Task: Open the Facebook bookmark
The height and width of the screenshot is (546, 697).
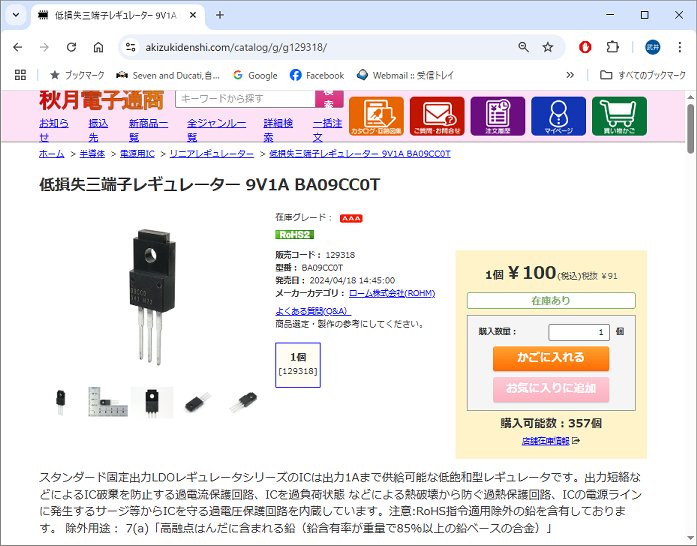Action: pyautogui.click(x=317, y=75)
